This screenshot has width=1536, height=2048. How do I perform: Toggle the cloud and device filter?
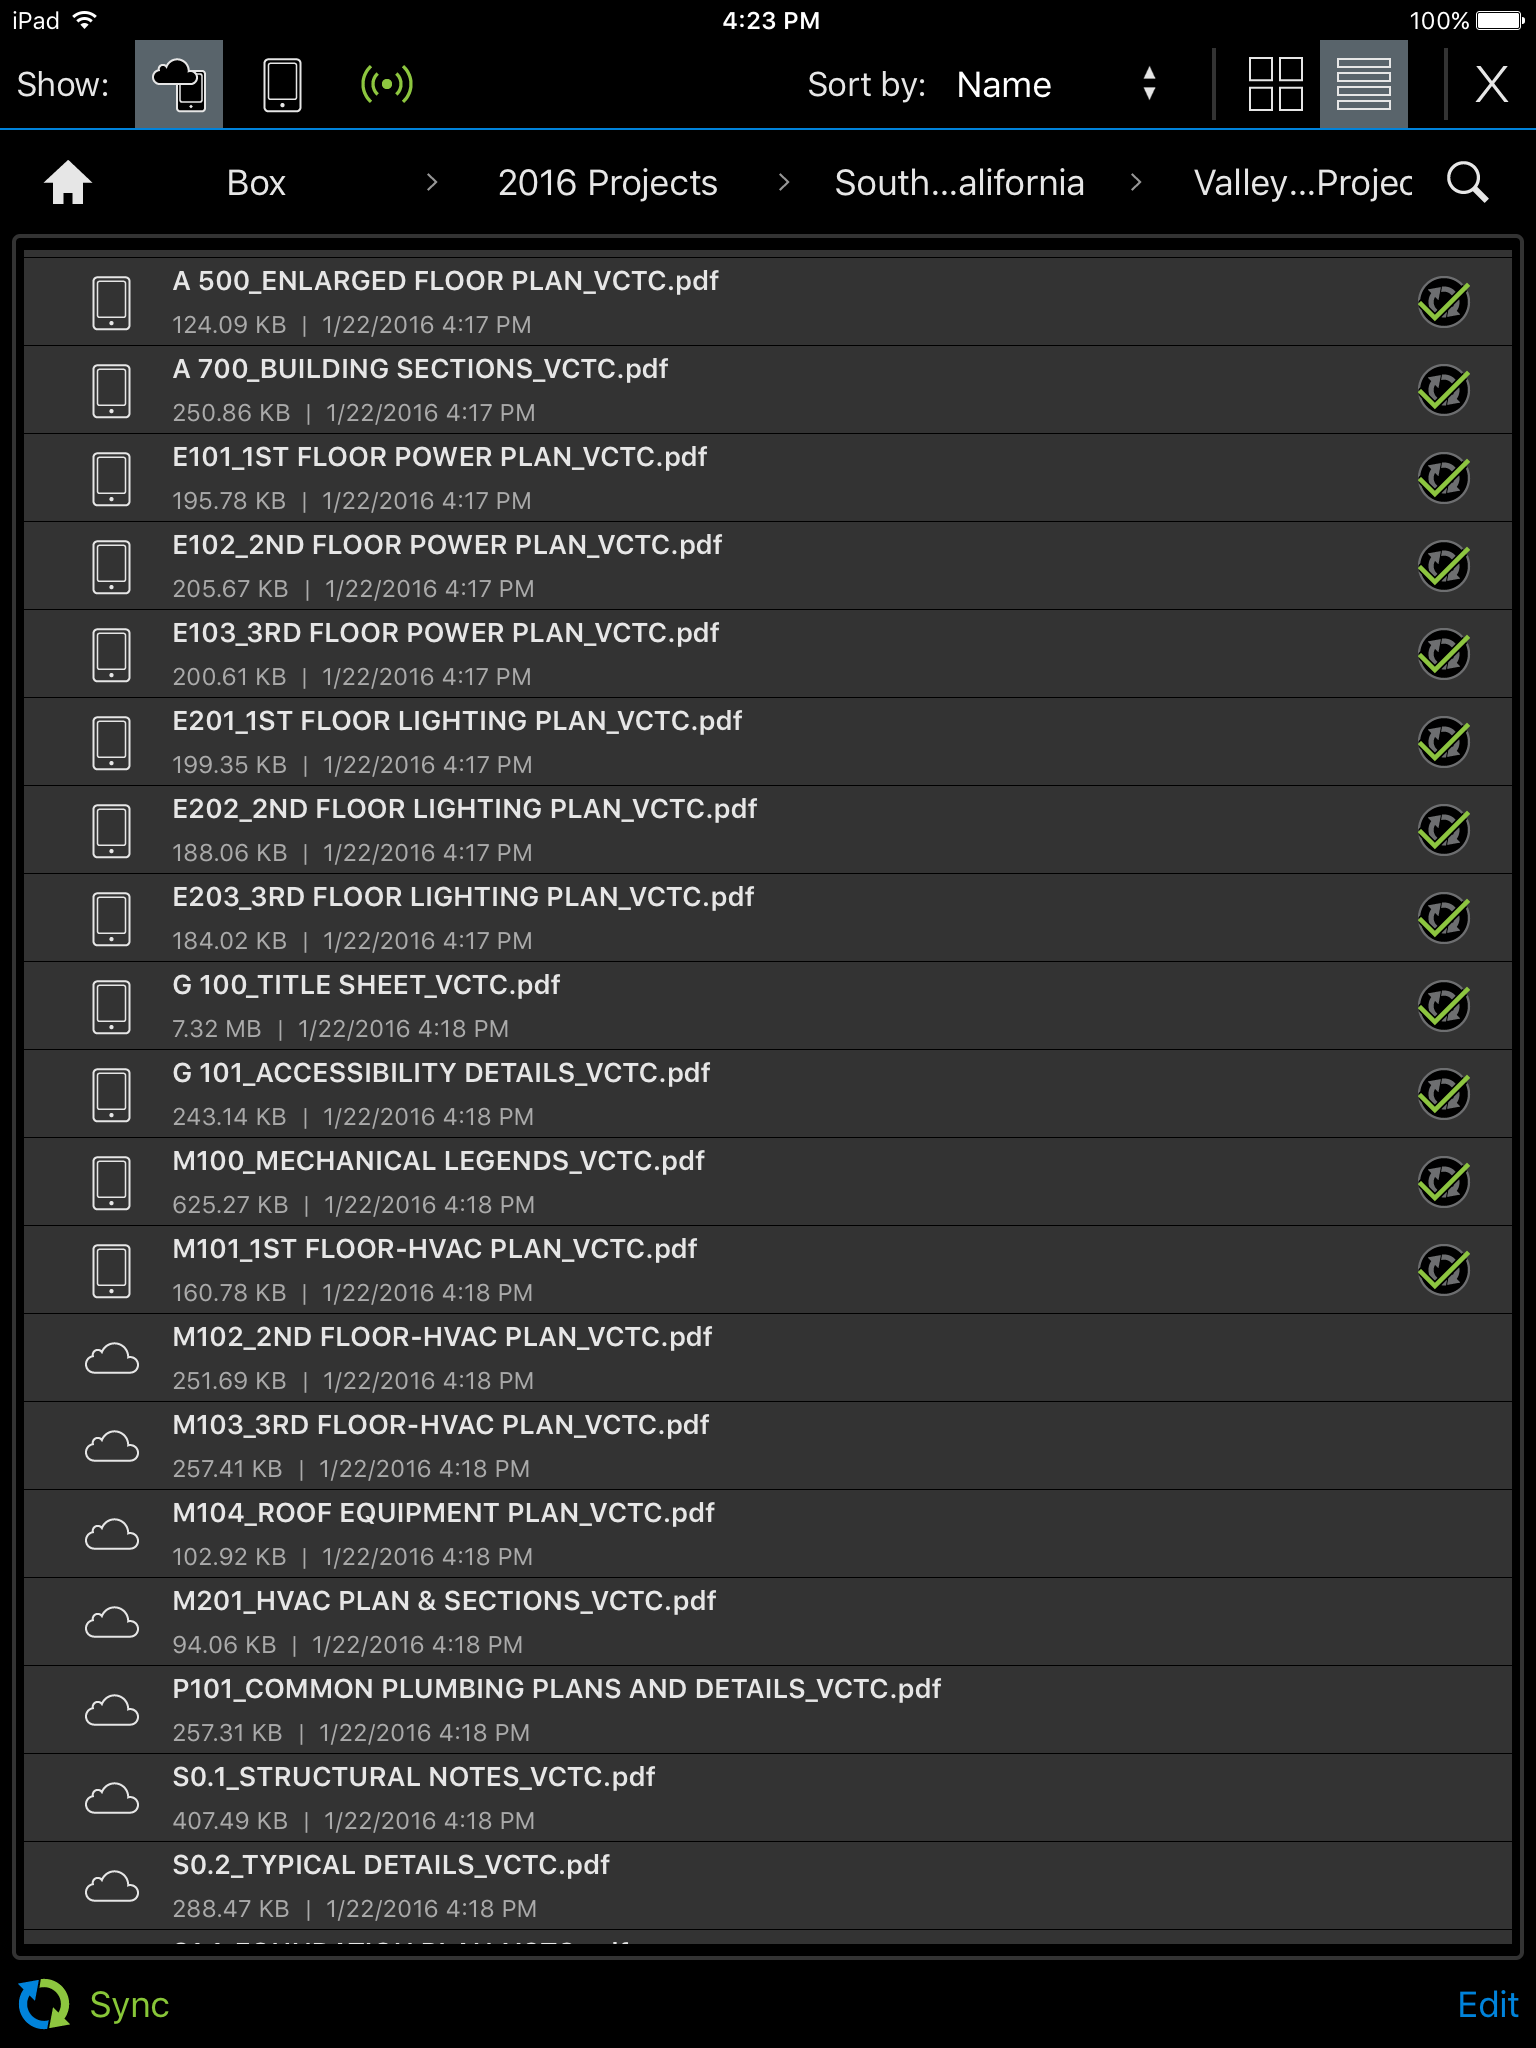point(179,85)
